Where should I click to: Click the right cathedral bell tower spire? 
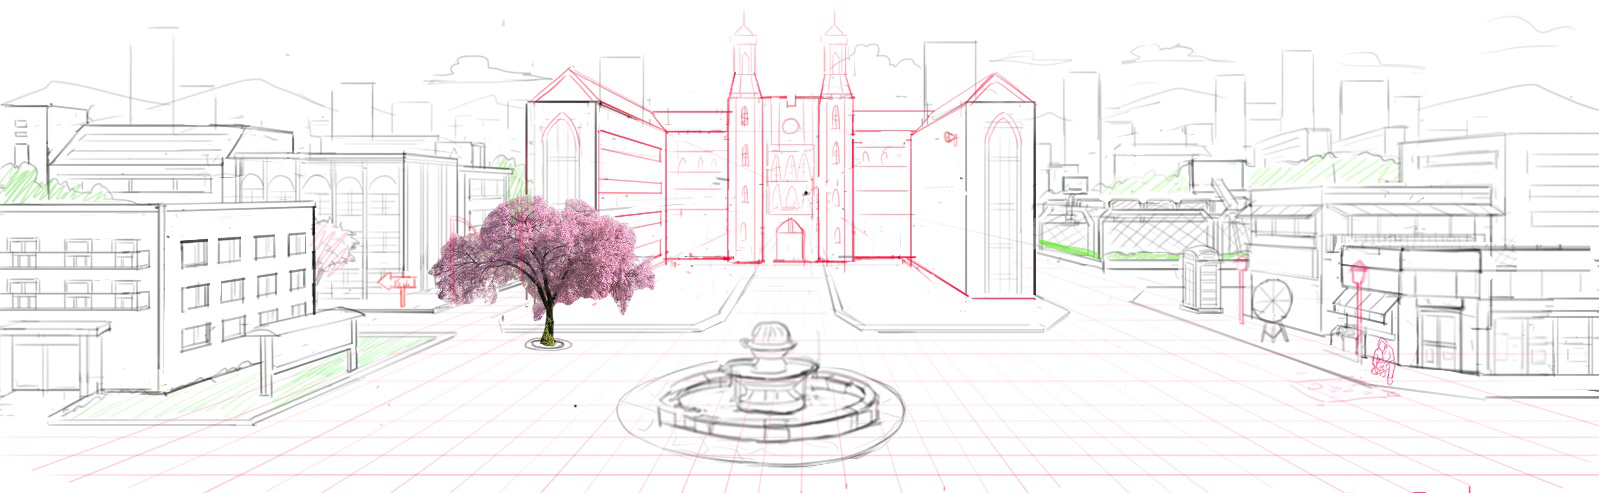836,54
